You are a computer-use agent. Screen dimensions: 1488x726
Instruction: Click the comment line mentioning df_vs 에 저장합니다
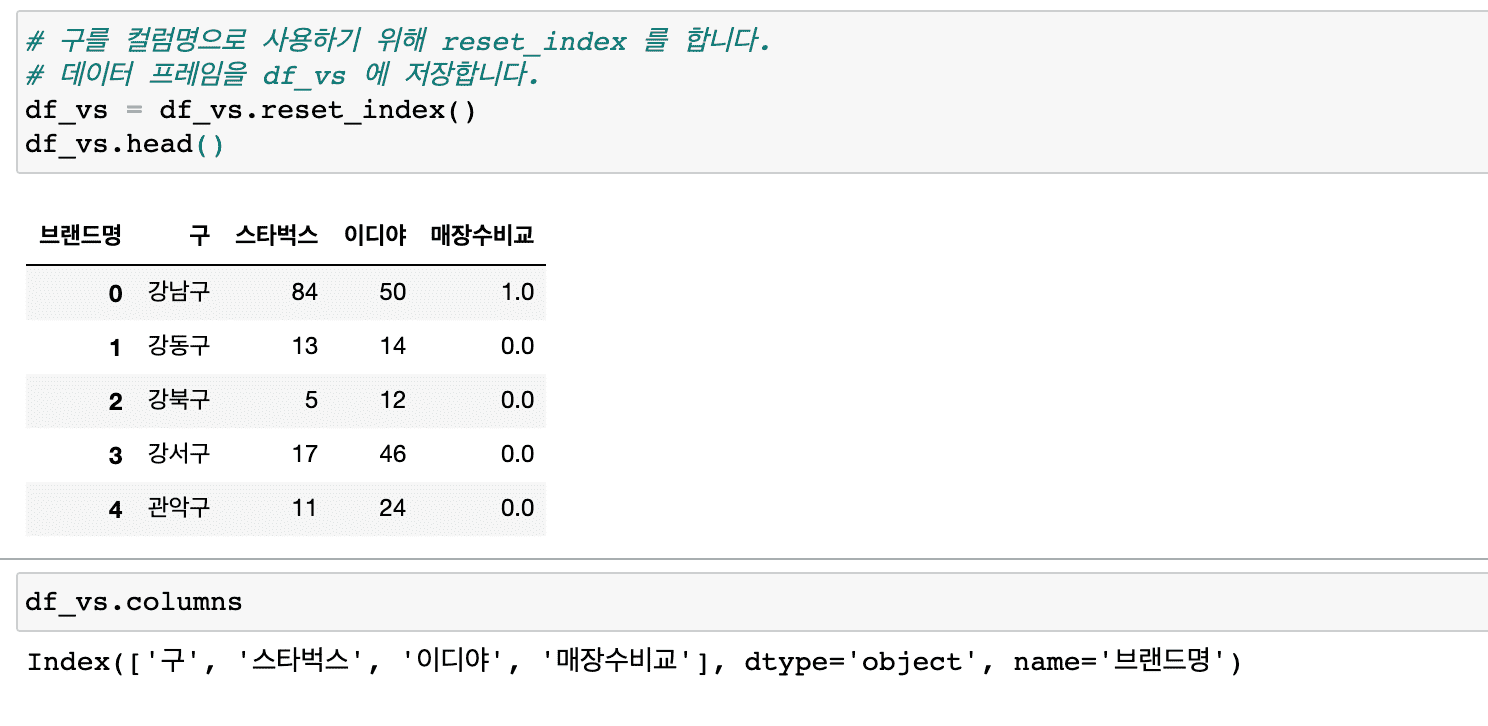pyautogui.click(x=283, y=76)
